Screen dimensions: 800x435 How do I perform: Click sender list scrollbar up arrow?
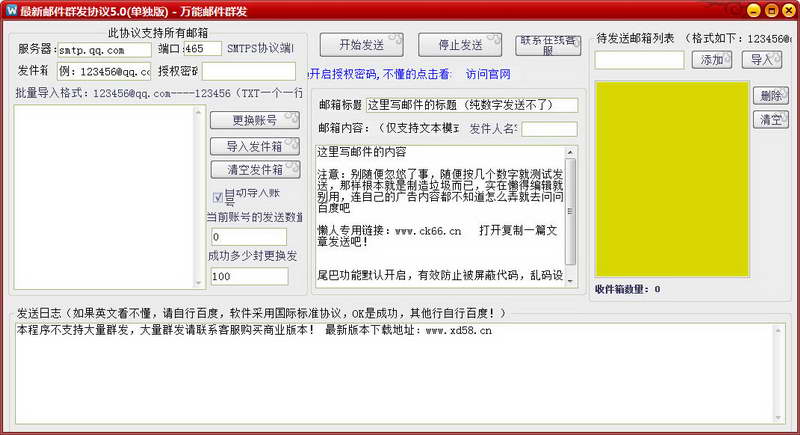pyautogui.click(x=199, y=112)
